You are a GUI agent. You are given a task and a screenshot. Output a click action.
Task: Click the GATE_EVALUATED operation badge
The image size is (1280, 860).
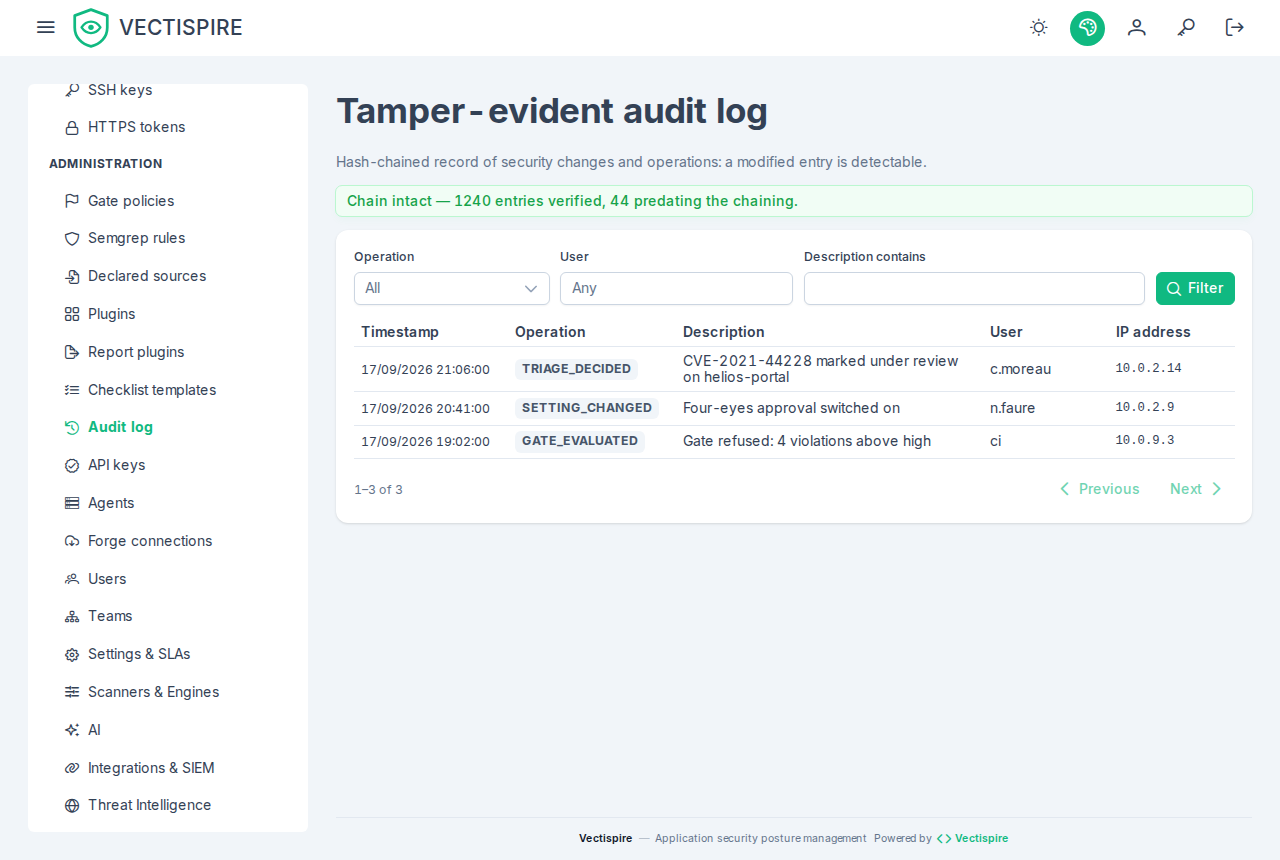[x=580, y=441]
